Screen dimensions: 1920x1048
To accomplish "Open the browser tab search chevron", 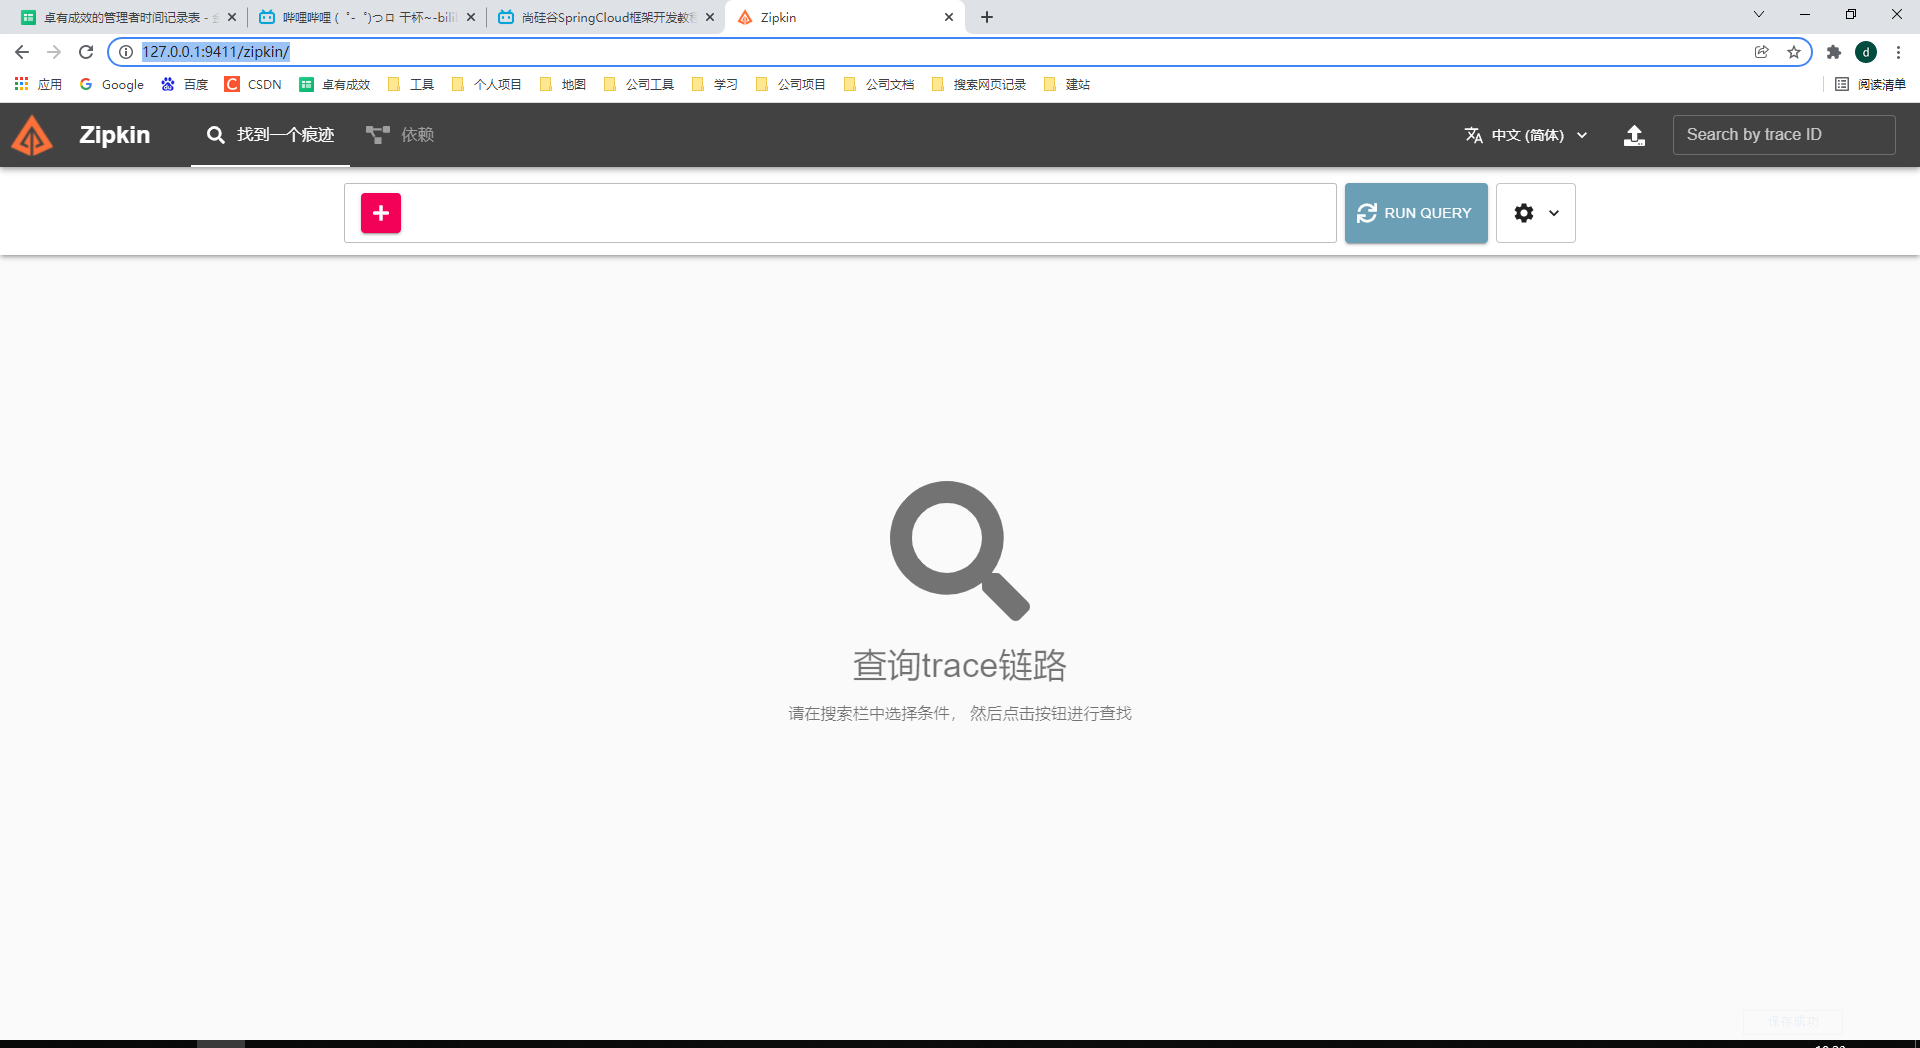I will tap(1759, 14).
